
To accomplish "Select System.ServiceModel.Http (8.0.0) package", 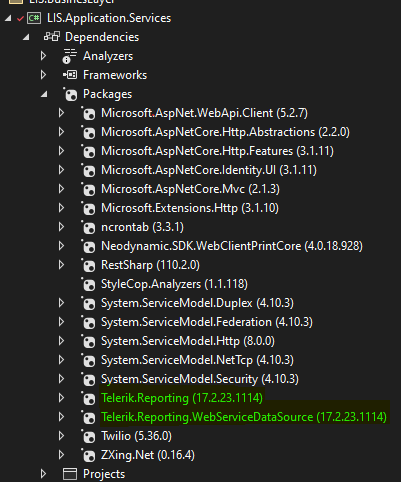I will click(188, 341).
